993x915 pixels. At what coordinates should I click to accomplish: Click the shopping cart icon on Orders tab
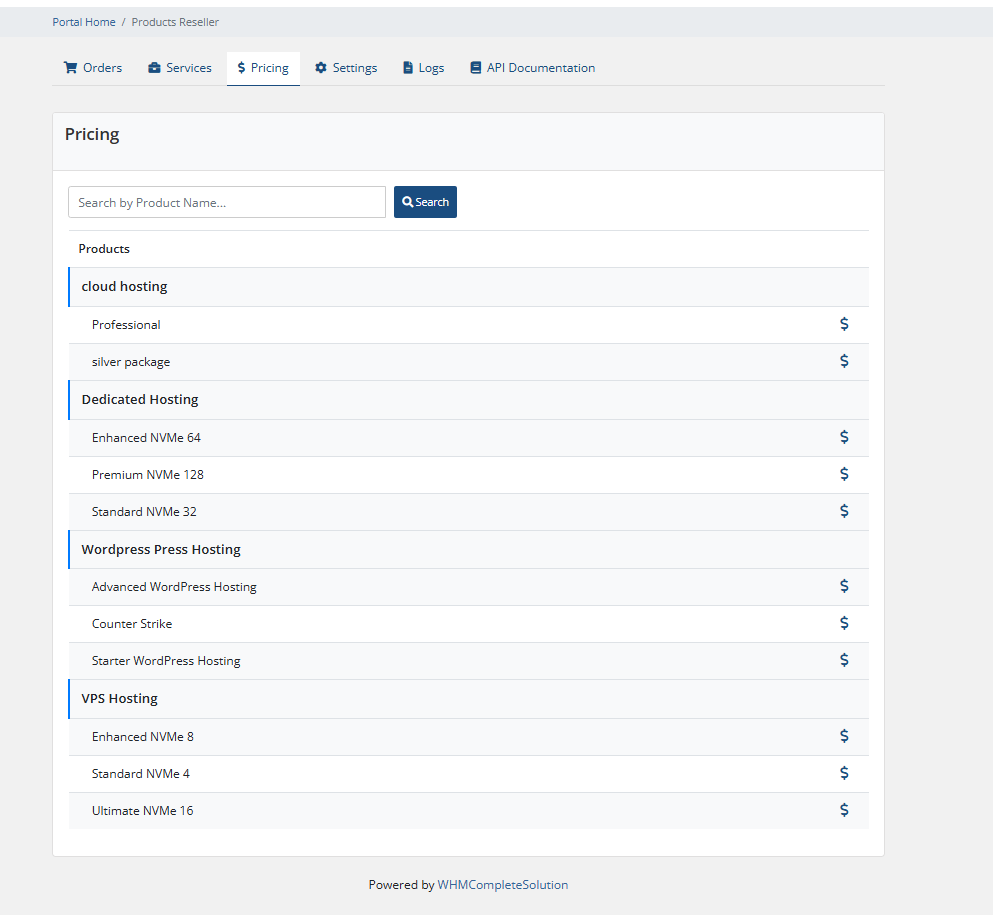(70, 67)
